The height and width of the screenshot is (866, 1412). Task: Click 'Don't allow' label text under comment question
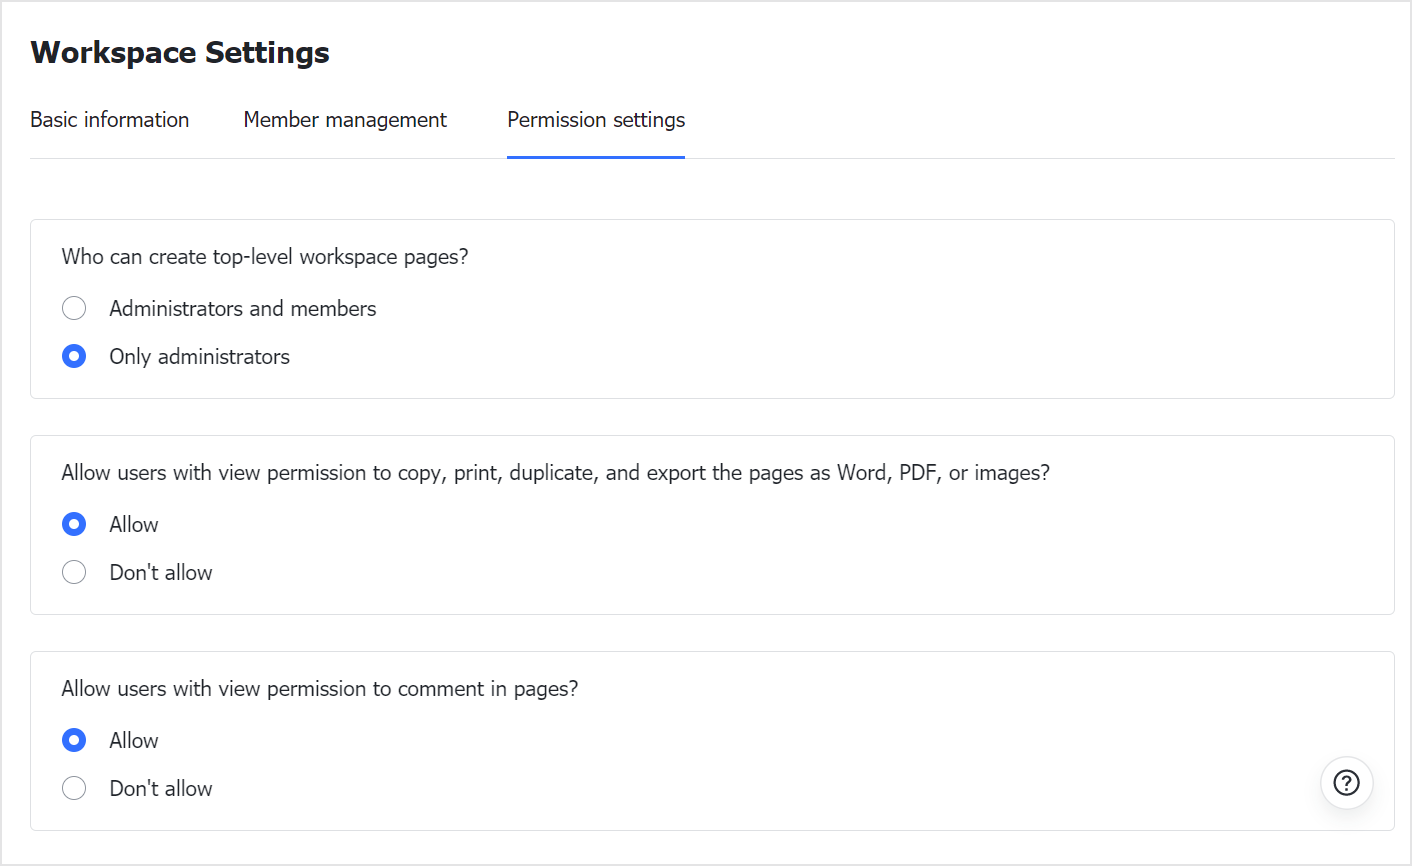[x=161, y=789]
